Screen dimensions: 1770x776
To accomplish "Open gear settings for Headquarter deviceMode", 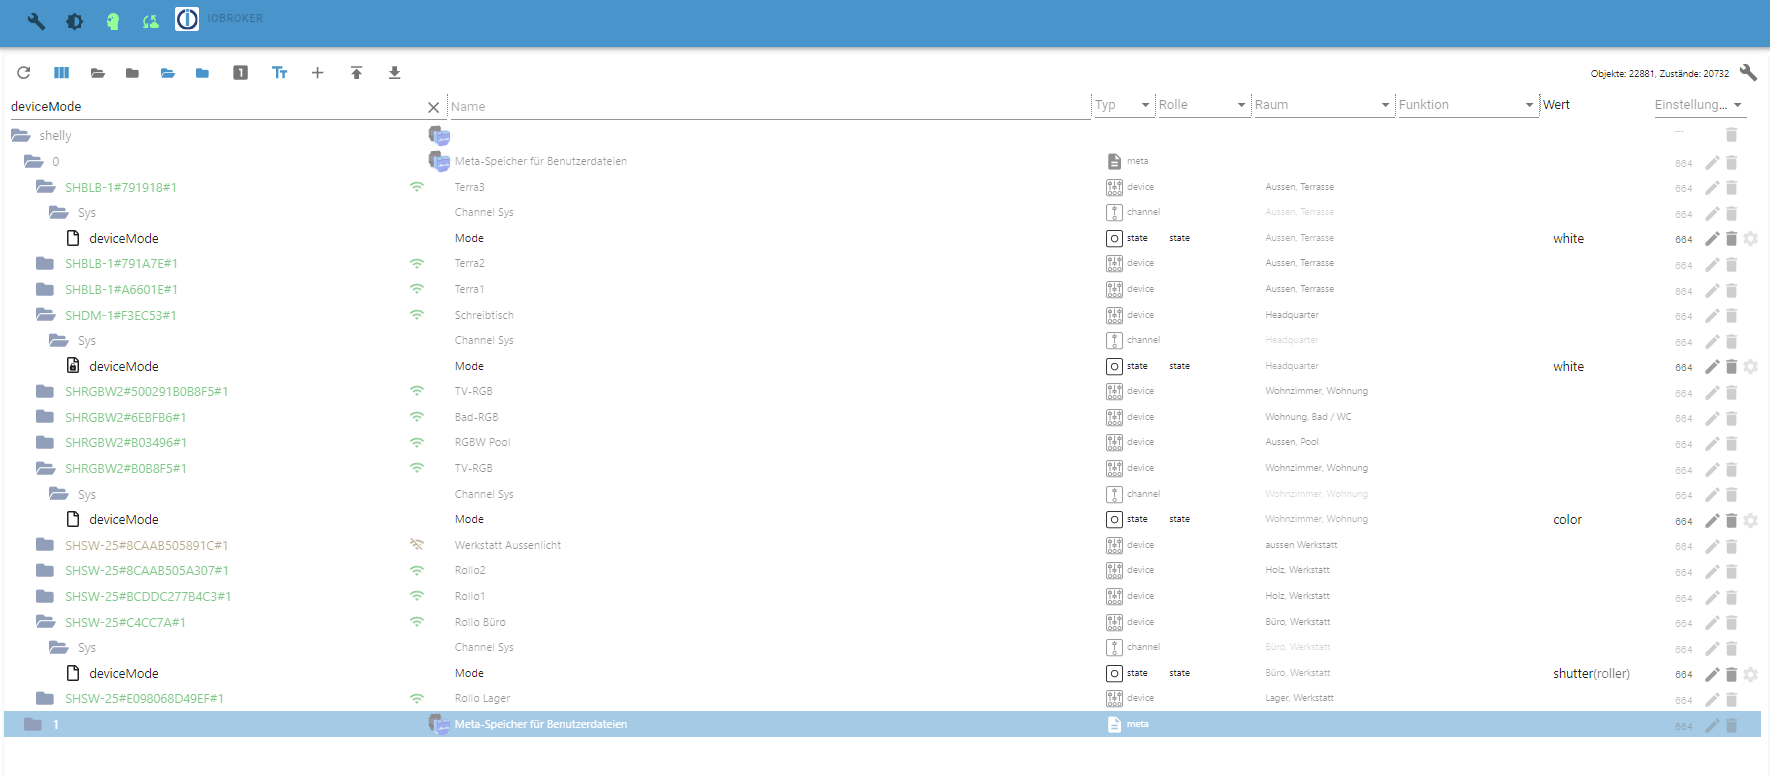I will point(1750,367).
